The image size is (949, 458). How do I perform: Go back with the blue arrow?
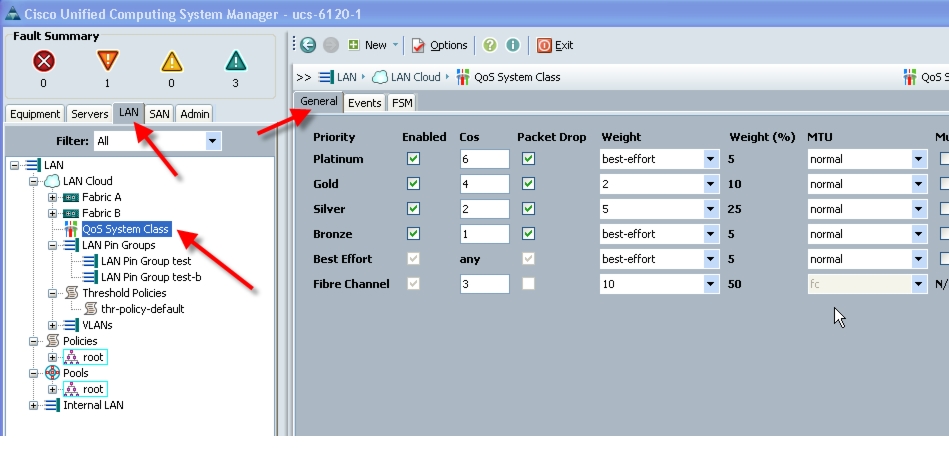point(308,45)
